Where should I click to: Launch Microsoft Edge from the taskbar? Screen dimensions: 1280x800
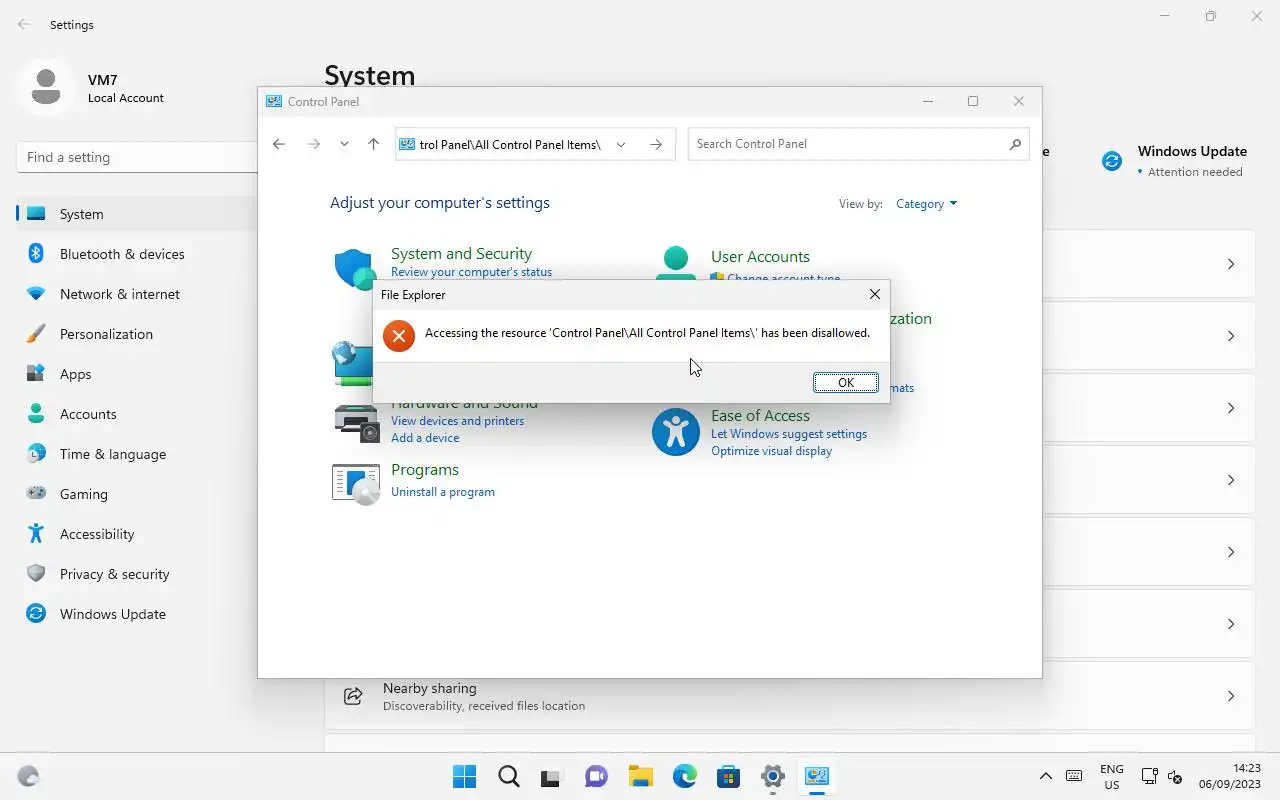pyautogui.click(x=685, y=776)
